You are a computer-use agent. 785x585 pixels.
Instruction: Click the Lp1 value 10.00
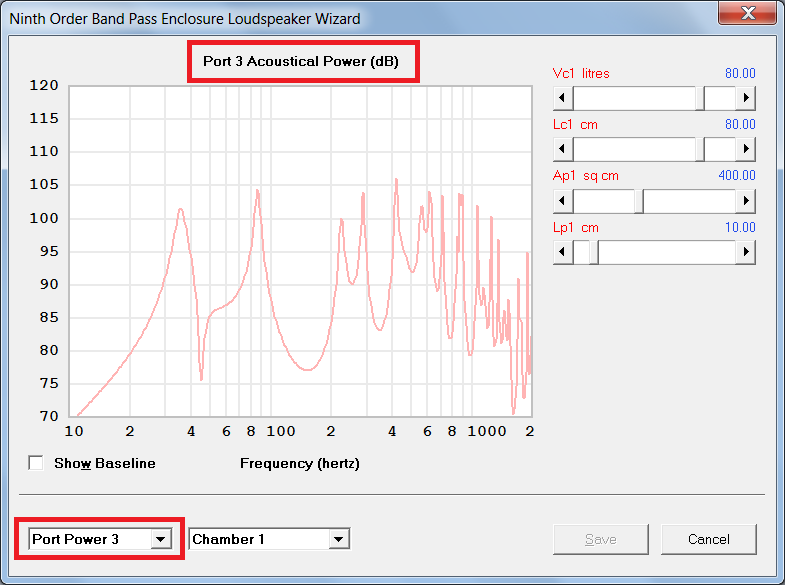[x=740, y=228]
